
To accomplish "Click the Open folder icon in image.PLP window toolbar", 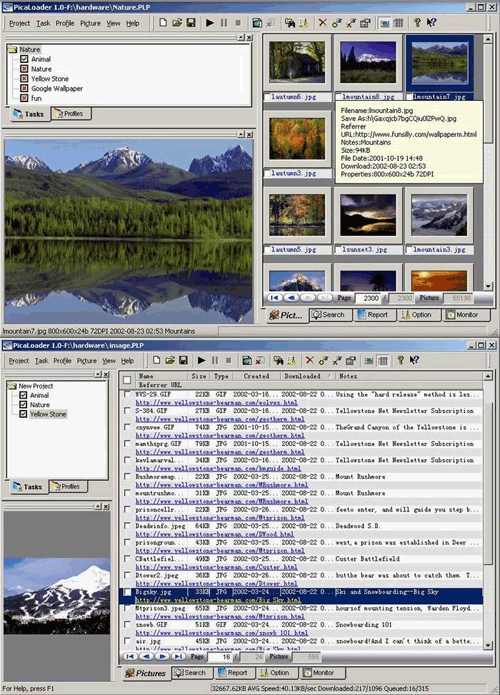I will tap(170, 360).
